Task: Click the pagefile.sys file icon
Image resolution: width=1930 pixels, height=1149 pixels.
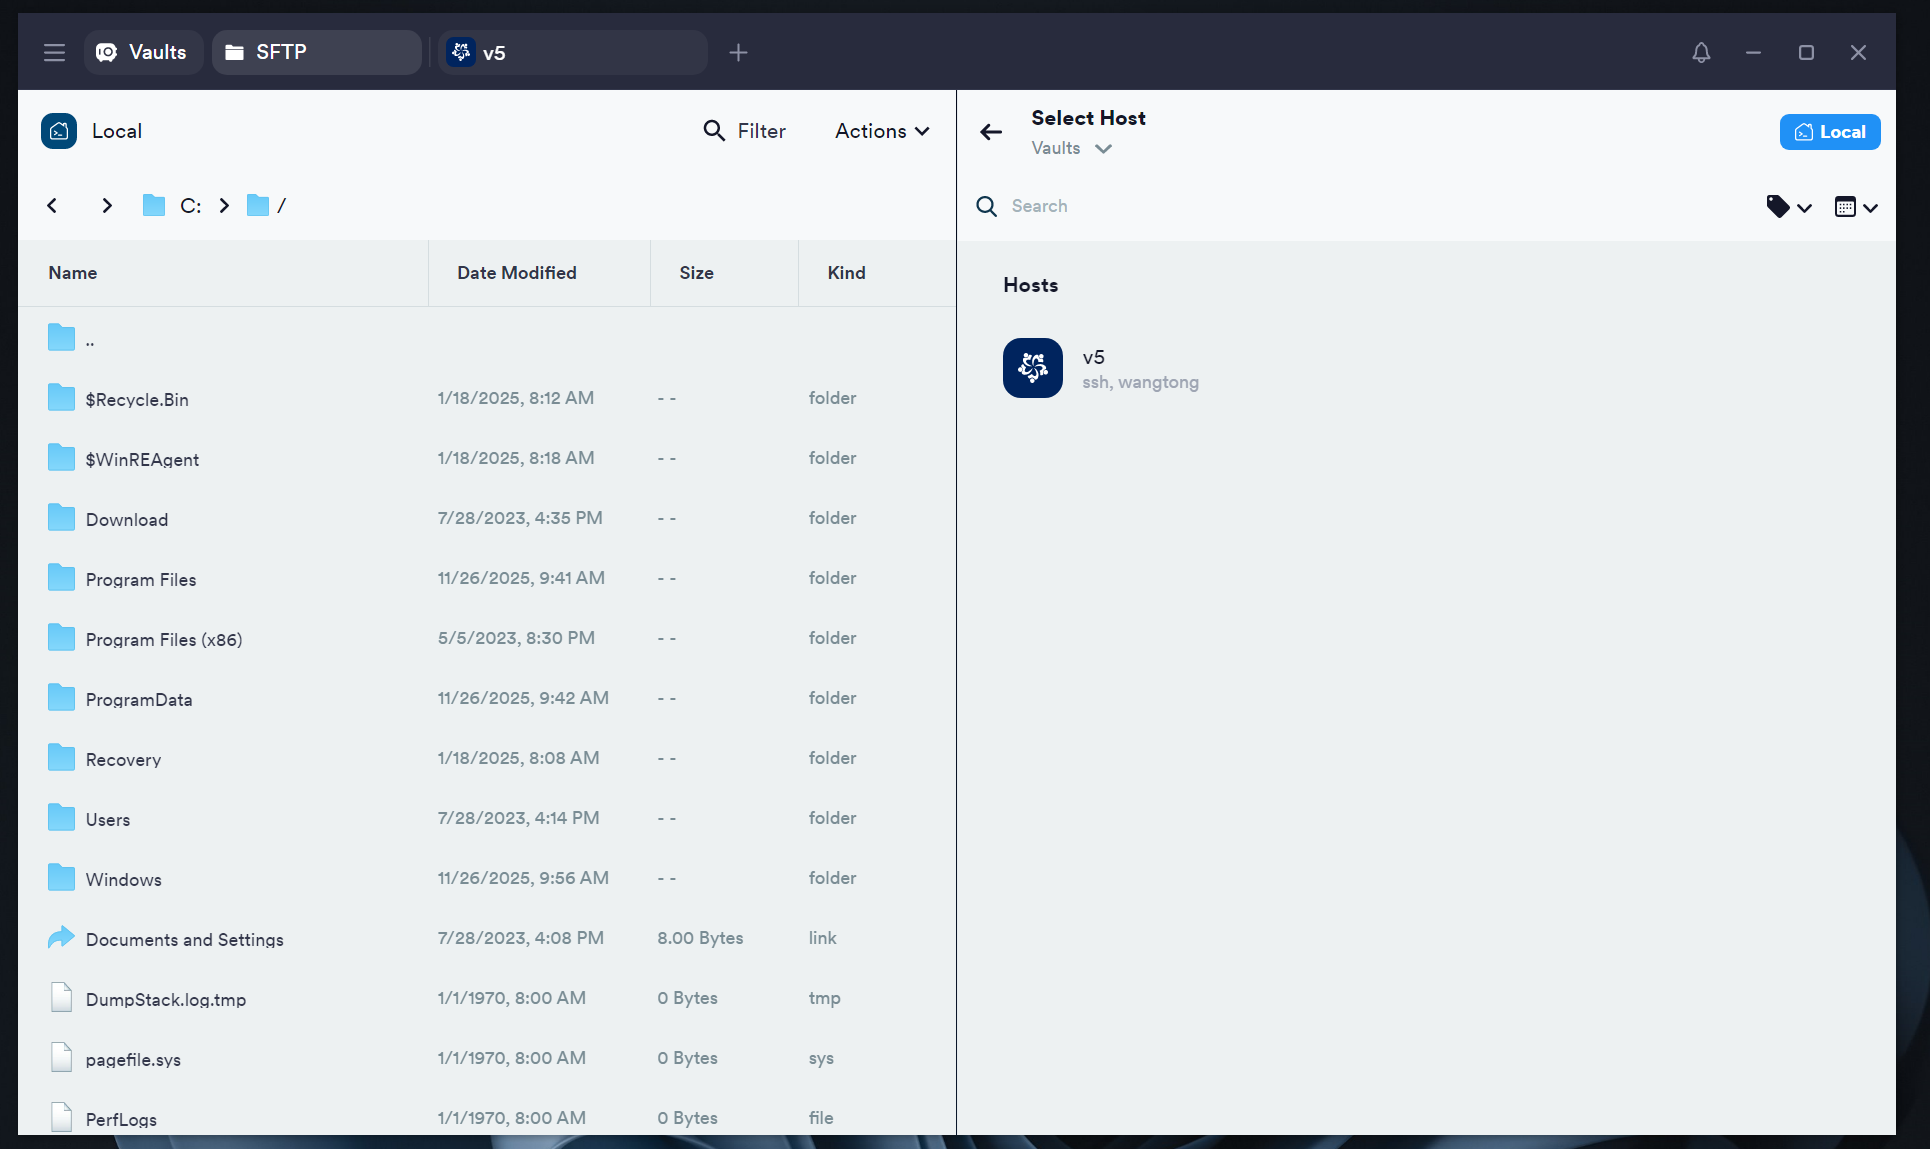Action: pyautogui.click(x=61, y=1057)
